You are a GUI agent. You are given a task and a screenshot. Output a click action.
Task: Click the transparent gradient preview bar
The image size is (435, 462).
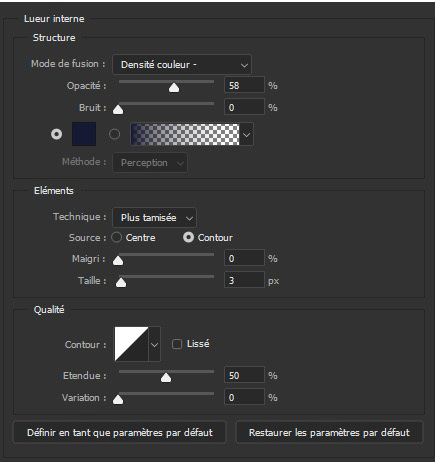click(x=185, y=134)
